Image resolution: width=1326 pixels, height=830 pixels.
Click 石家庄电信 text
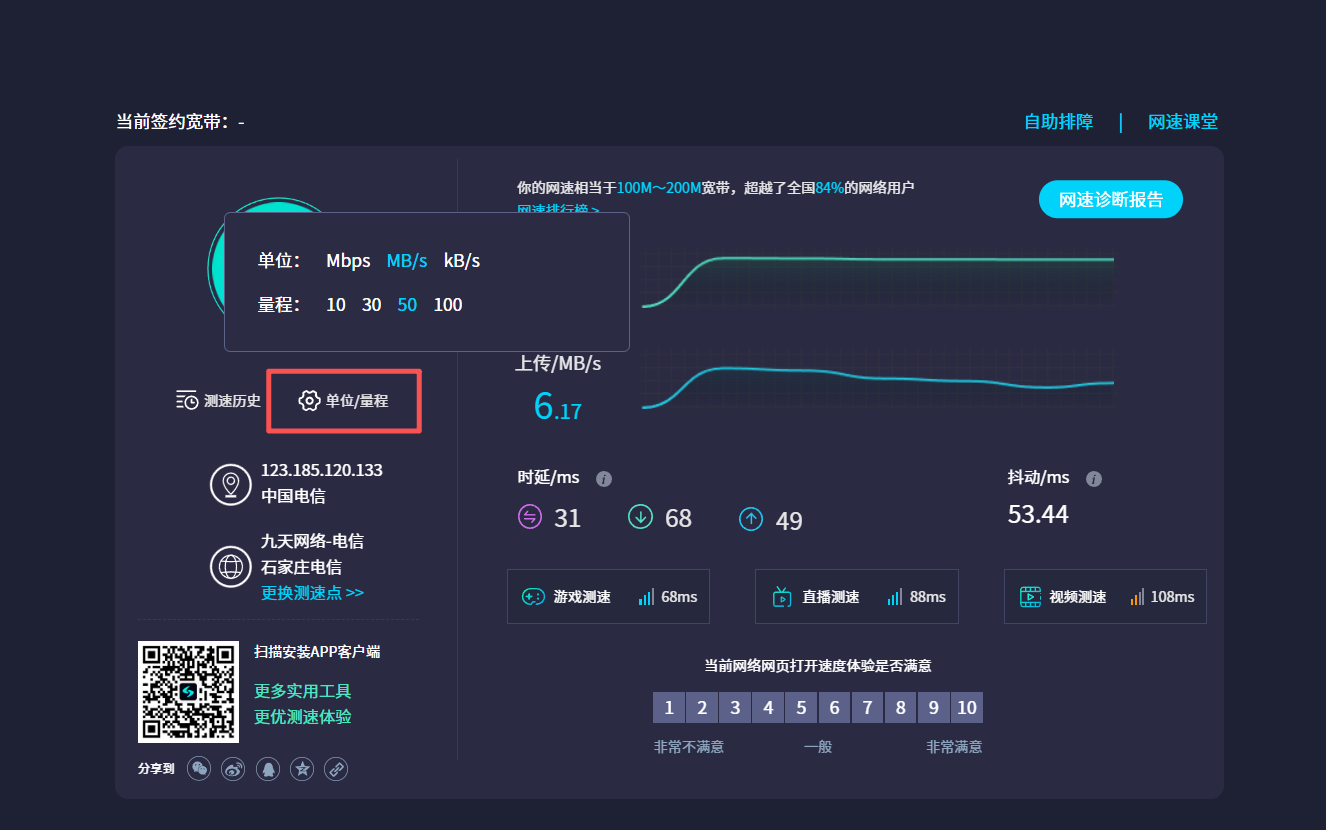(301, 567)
